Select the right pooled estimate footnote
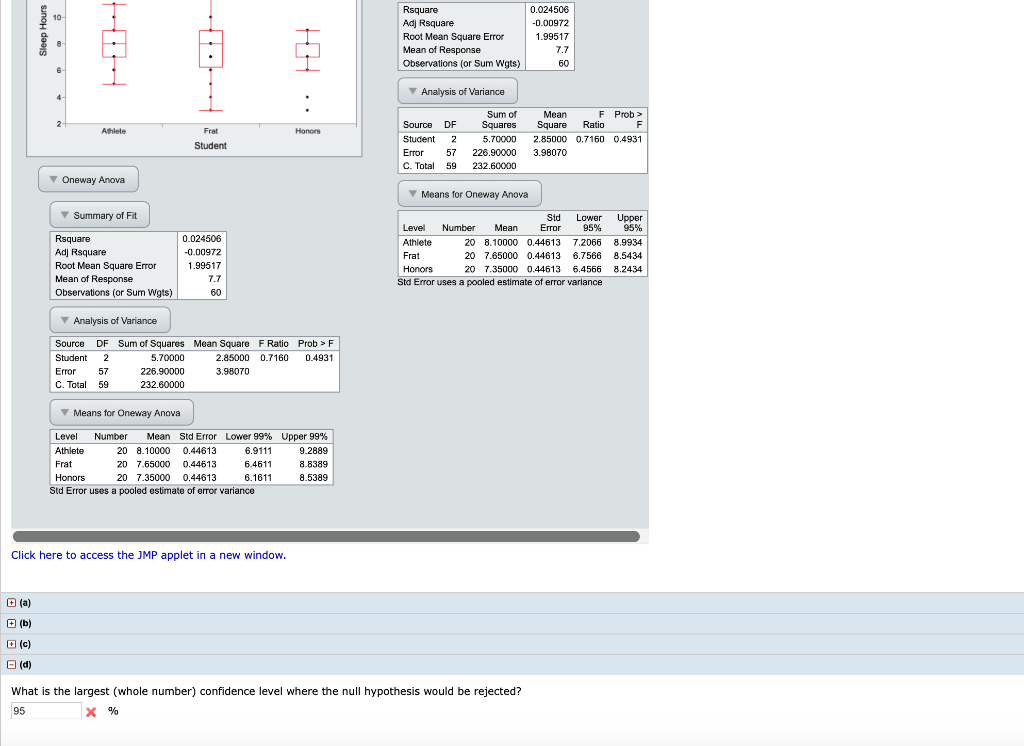 point(500,282)
